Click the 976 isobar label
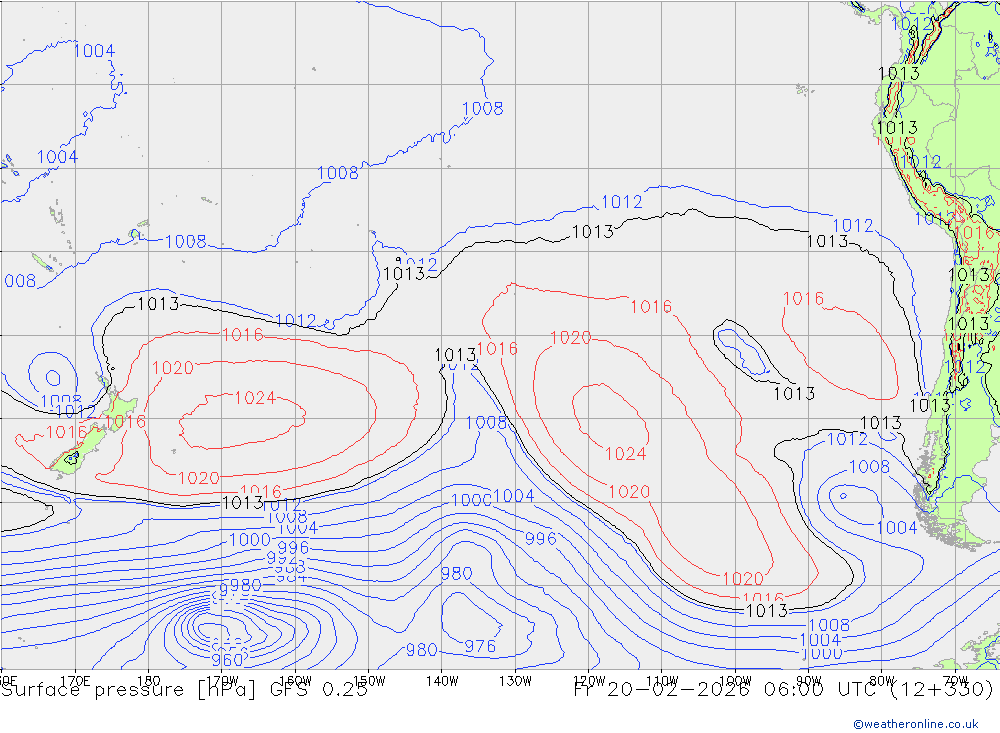The height and width of the screenshot is (733, 1000). click(480, 646)
